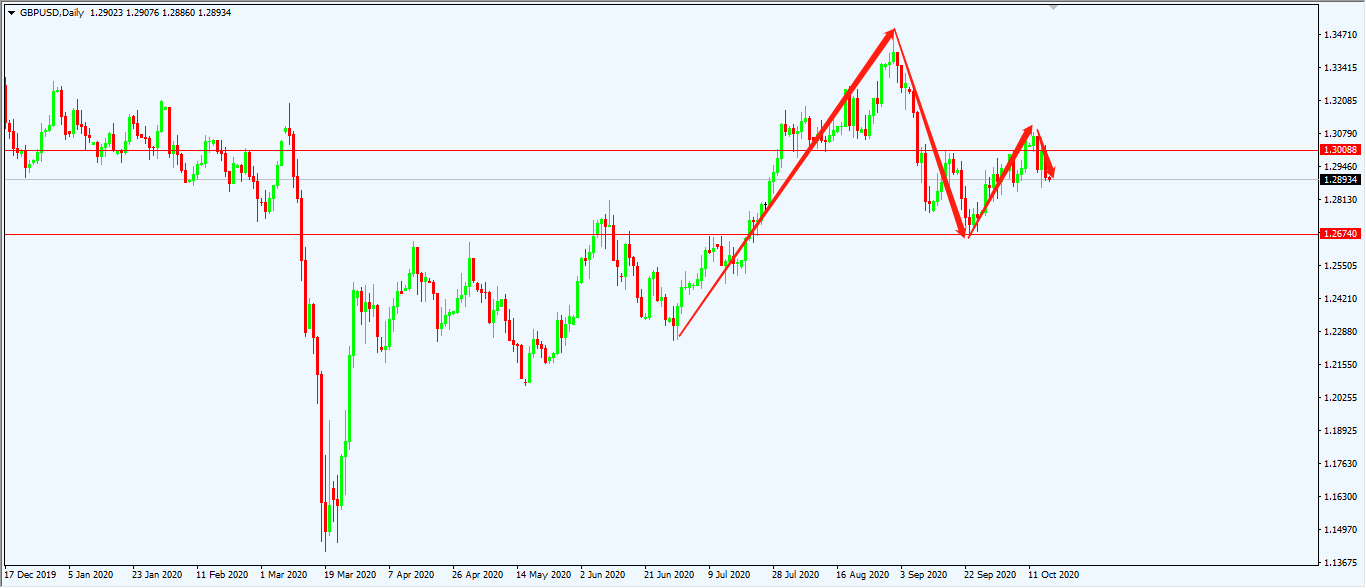Click the 1.34710 price scale label
The height and width of the screenshot is (588, 1366).
(x=1339, y=35)
